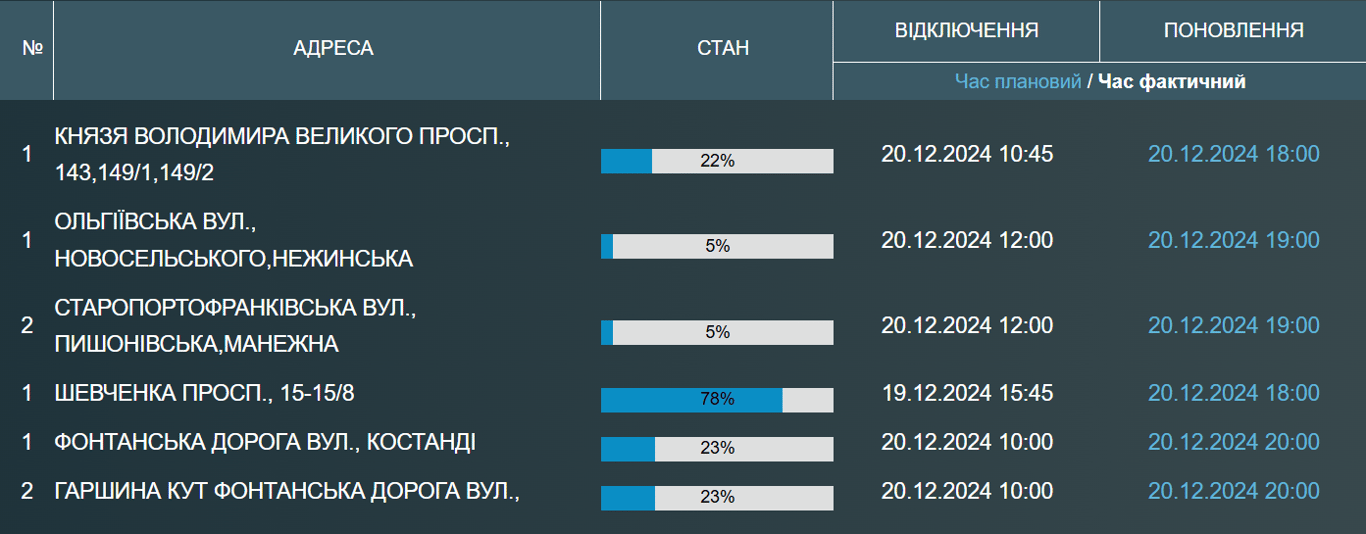The height and width of the screenshot is (534, 1366).
Task: Click progress bar for Ольгіївська вул. row
Action: click(x=717, y=246)
